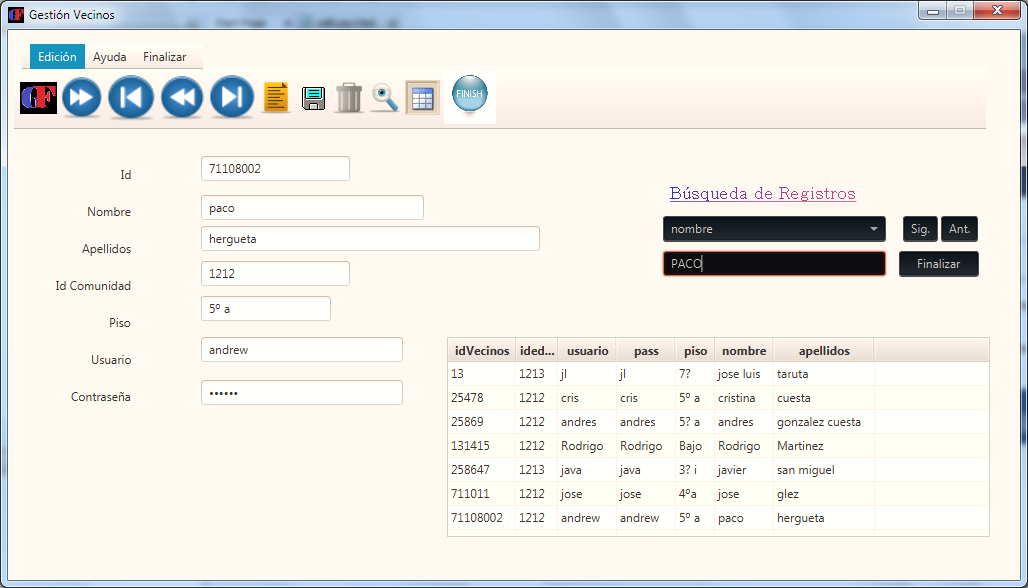The image size is (1028, 588).
Task: Click the Sig. button
Action: tap(920, 229)
